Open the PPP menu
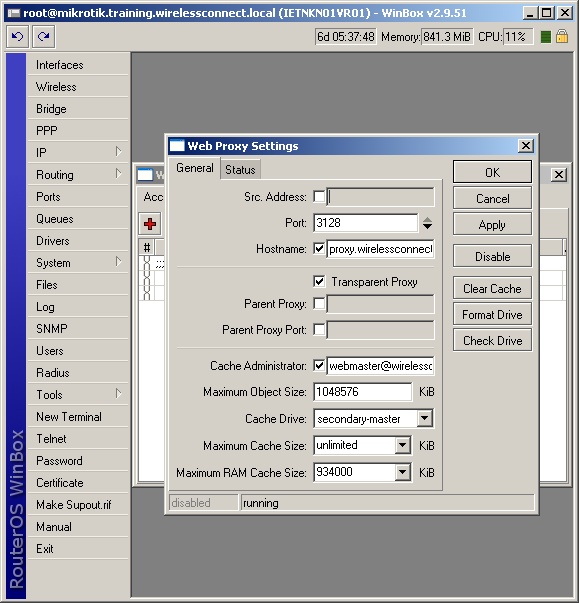 pos(78,131)
